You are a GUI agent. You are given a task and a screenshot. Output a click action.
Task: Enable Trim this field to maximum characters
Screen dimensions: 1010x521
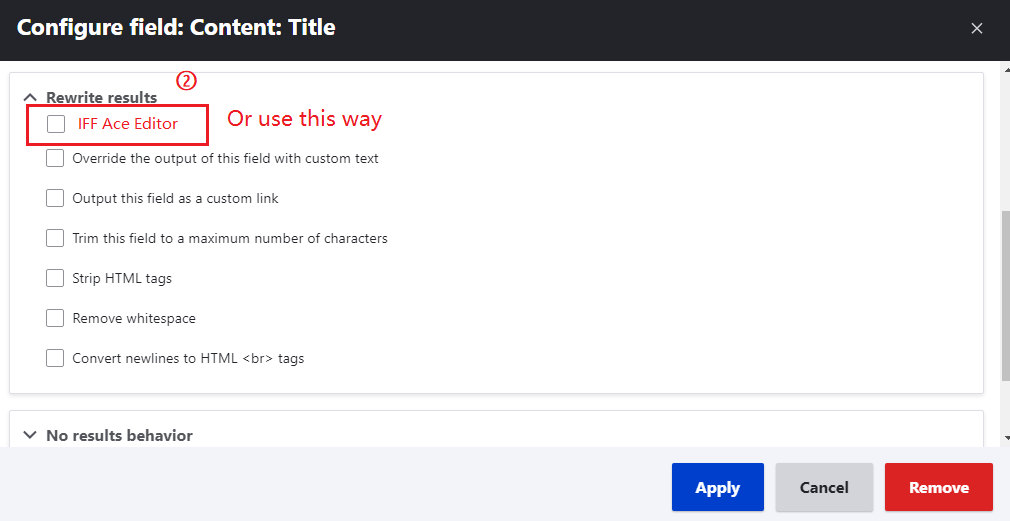[x=55, y=238]
